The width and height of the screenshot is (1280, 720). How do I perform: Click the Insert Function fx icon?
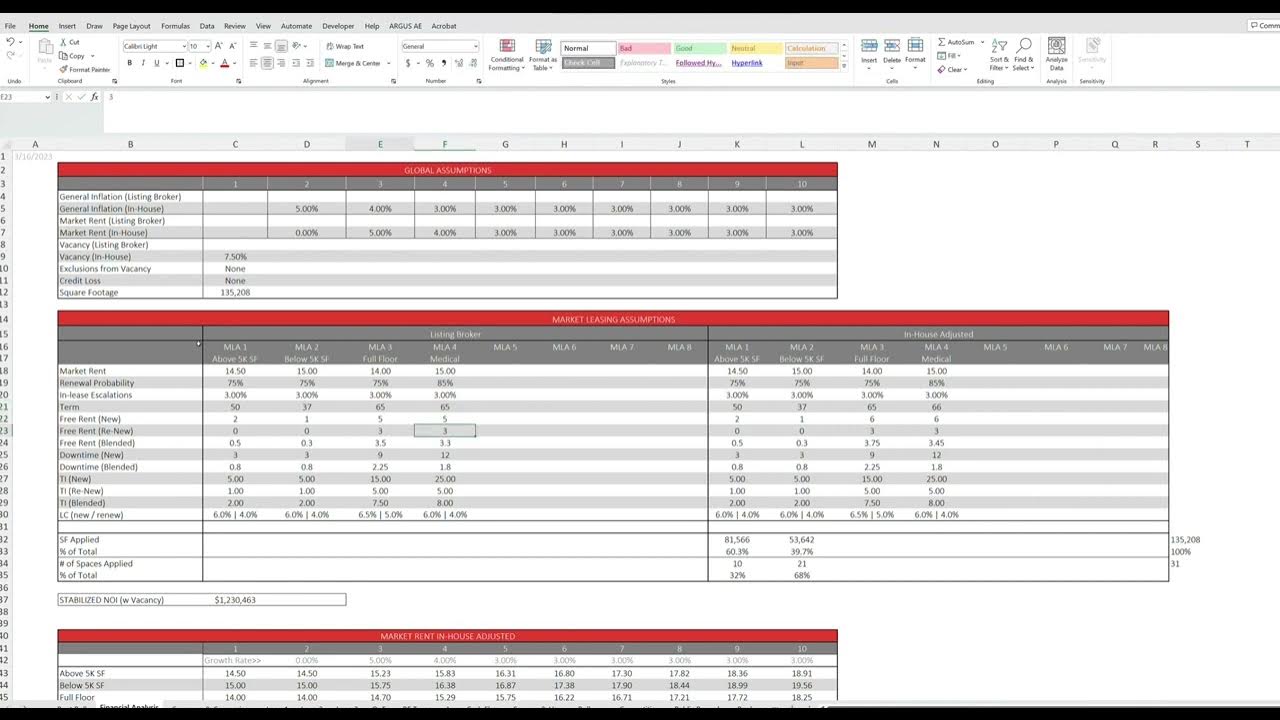click(95, 97)
